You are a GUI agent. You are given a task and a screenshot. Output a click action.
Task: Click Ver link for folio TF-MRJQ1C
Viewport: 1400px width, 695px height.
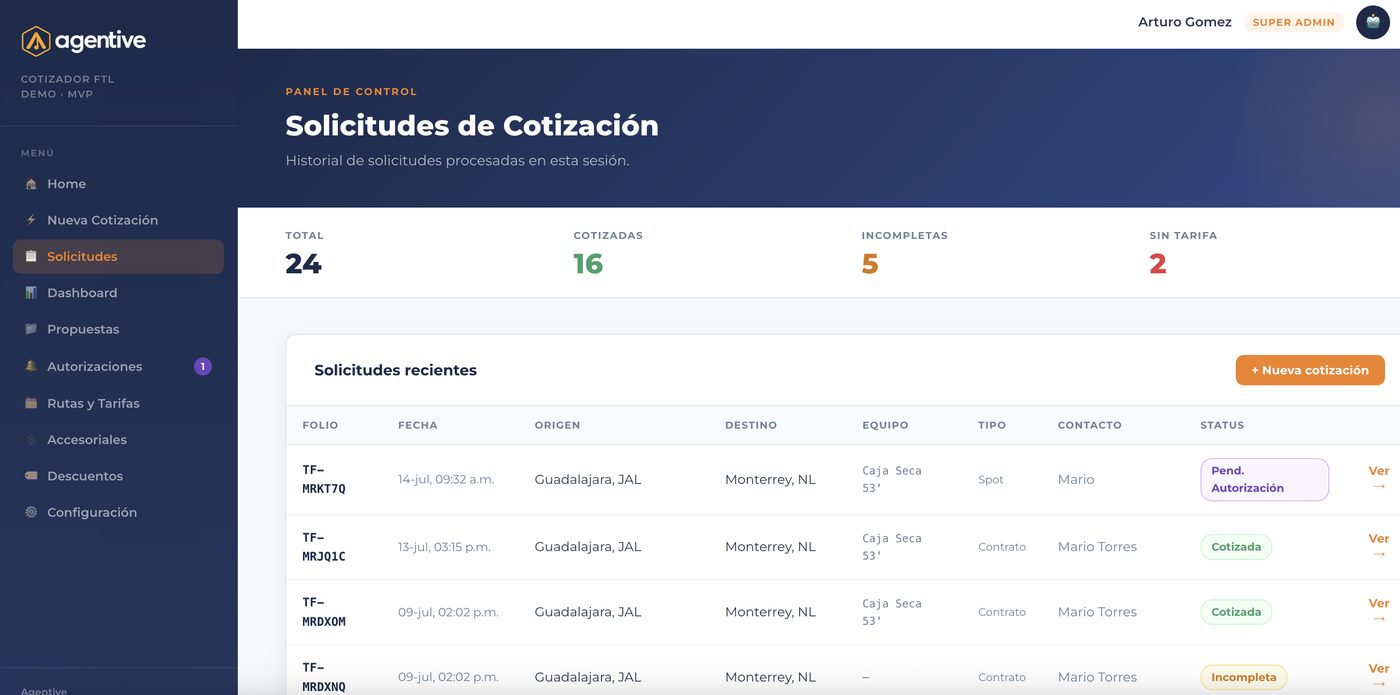click(1379, 546)
